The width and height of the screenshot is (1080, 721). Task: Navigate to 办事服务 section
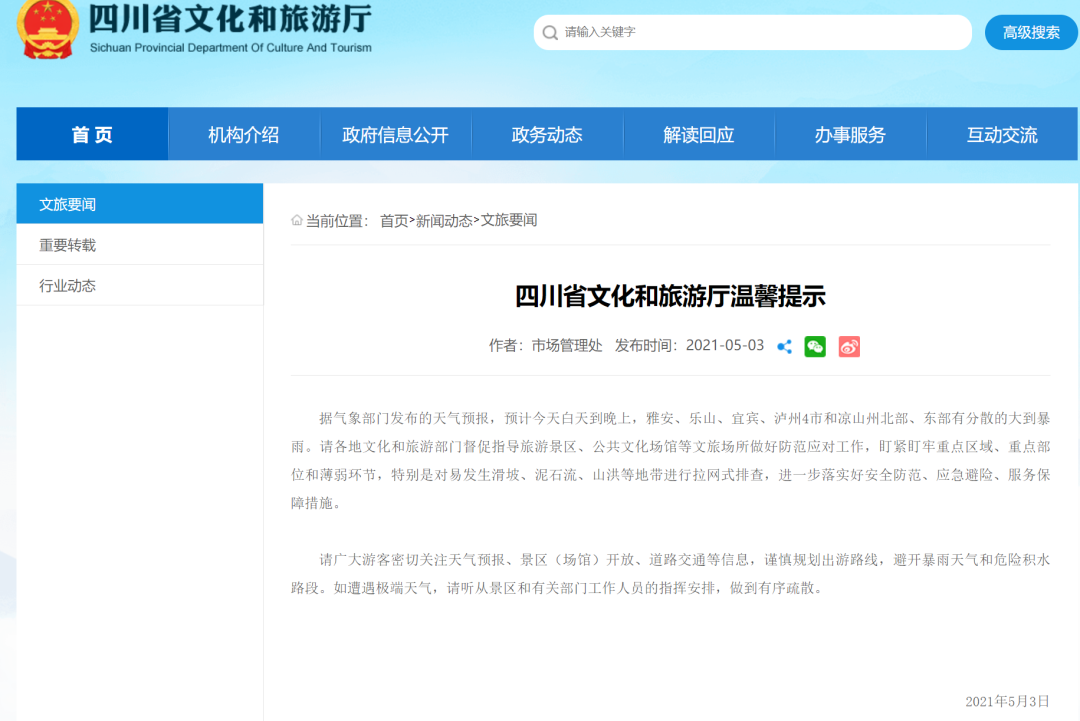[850, 134]
